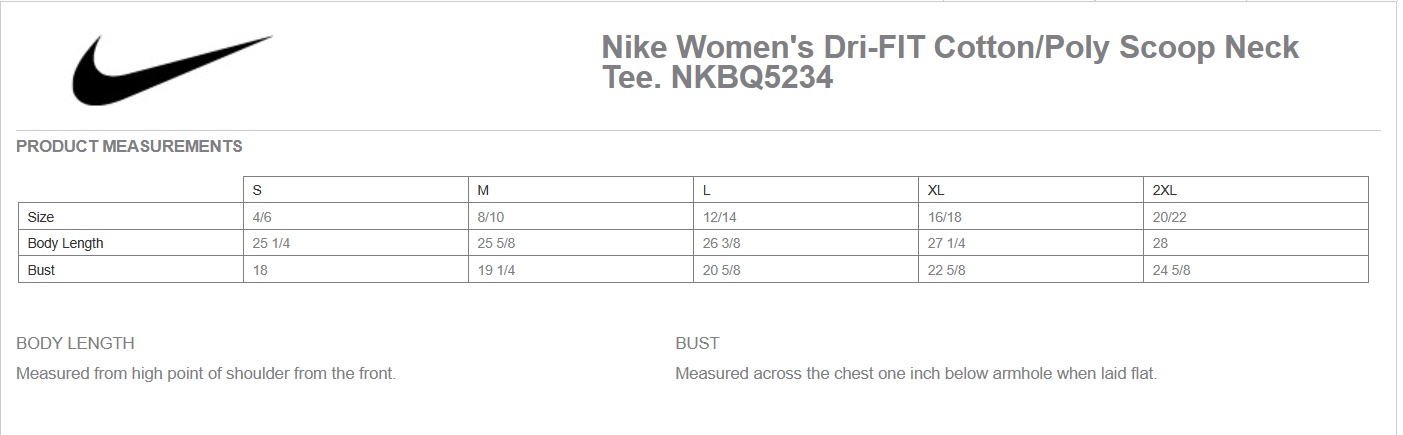Click the BODY LENGTH description heading
Image resolution: width=1403 pixels, height=435 pixels.
click(75, 344)
